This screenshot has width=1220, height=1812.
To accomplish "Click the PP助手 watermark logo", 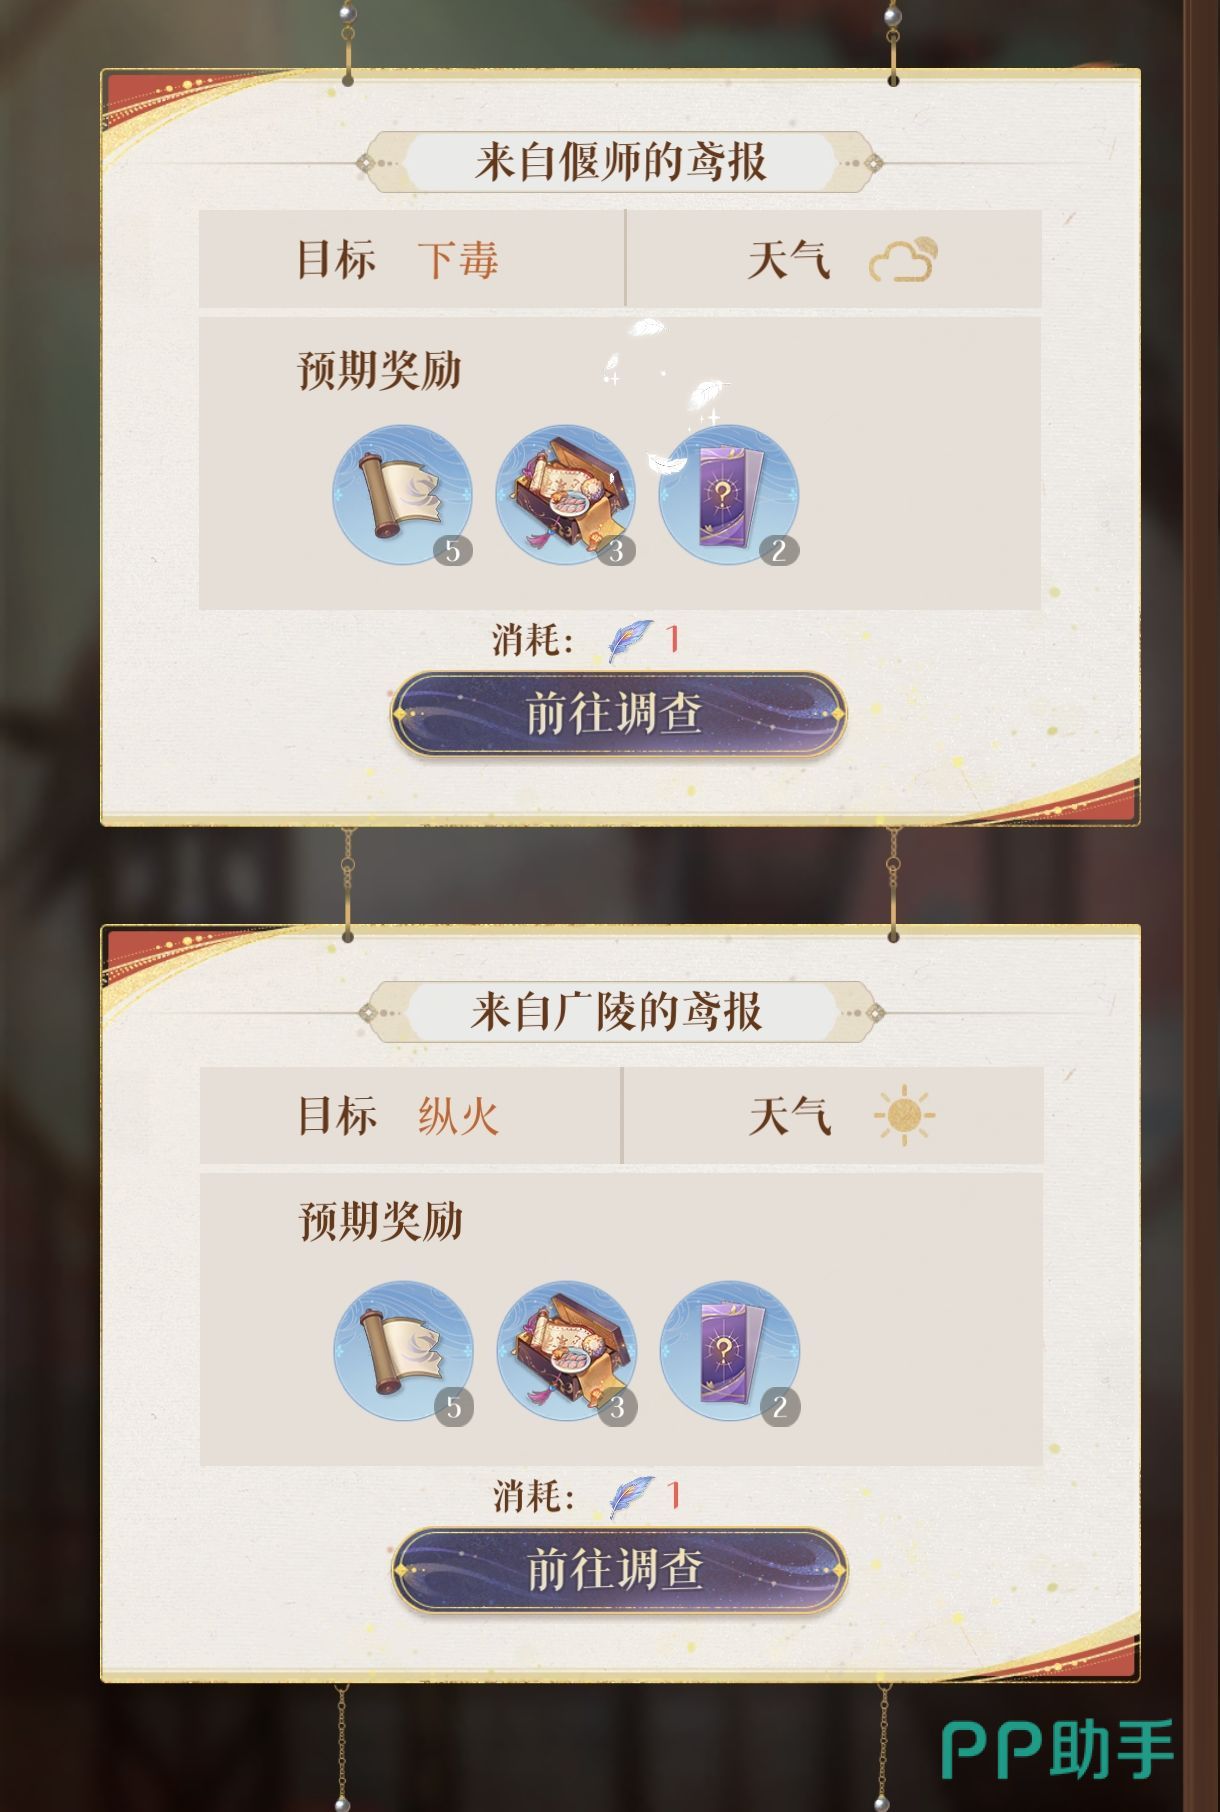I will [x=1059, y=1750].
